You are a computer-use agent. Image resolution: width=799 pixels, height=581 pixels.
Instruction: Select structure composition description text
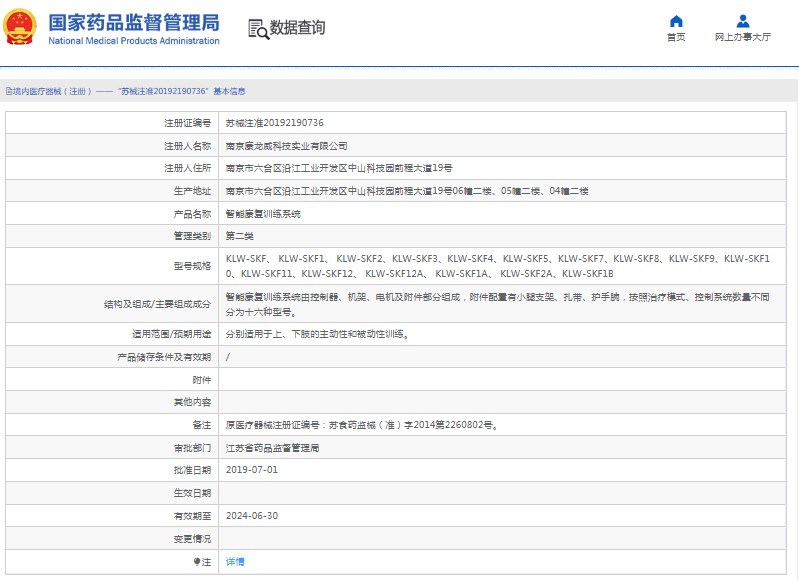498,304
